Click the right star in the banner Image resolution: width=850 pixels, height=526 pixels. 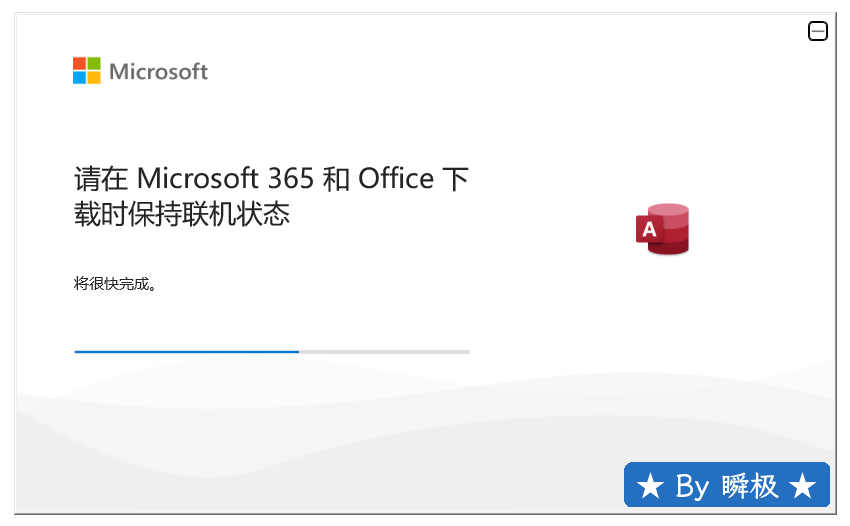[x=802, y=487]
